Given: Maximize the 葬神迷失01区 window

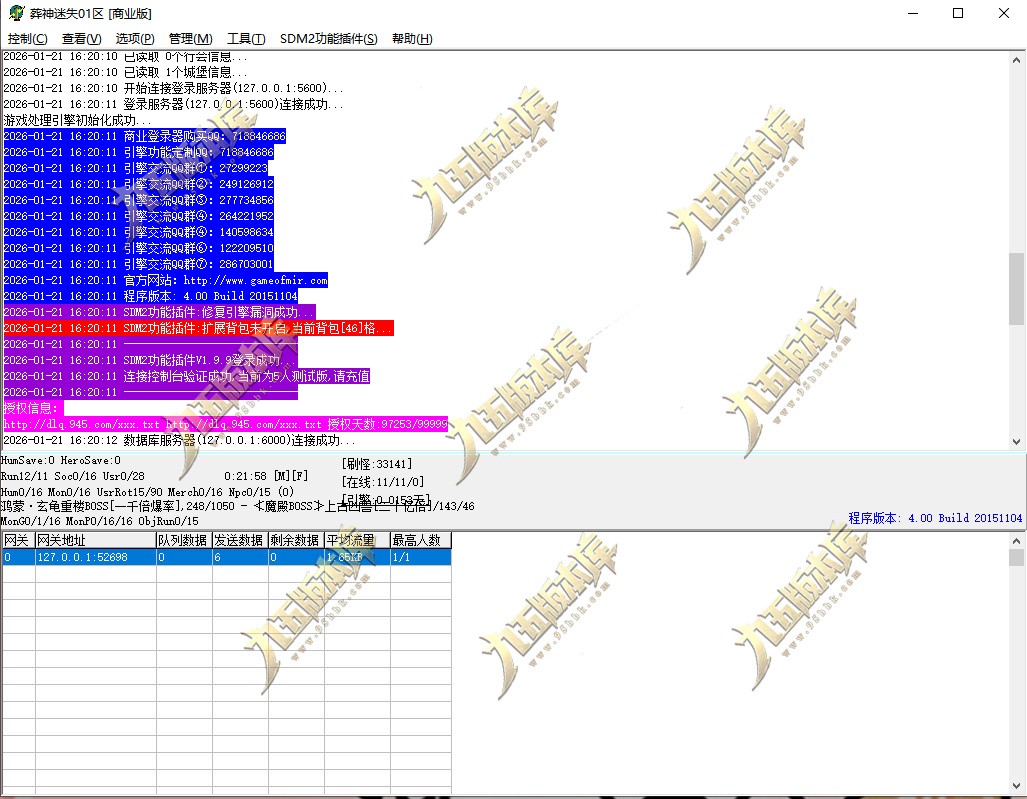Looking at the screenshot, I should tap(958, 13).
